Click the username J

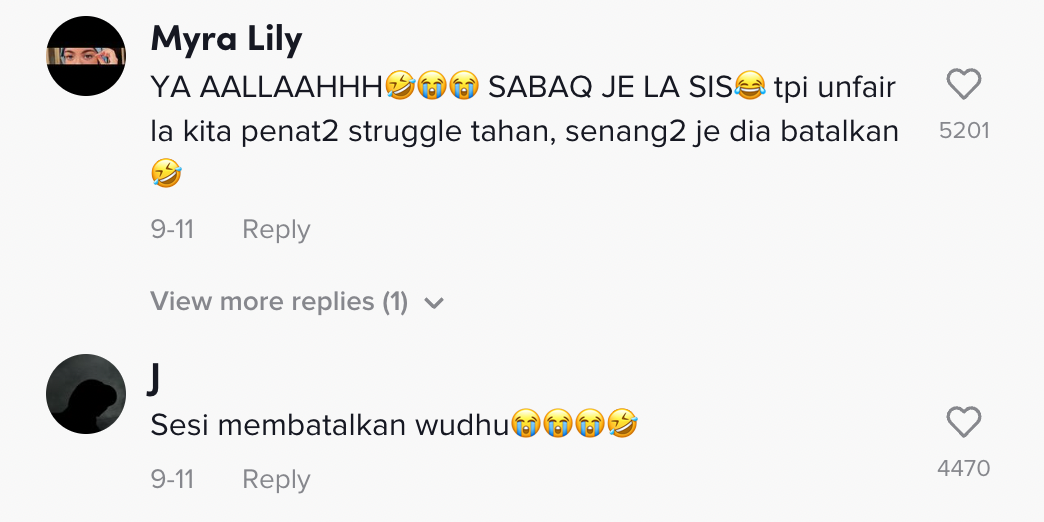pos(155,378)
